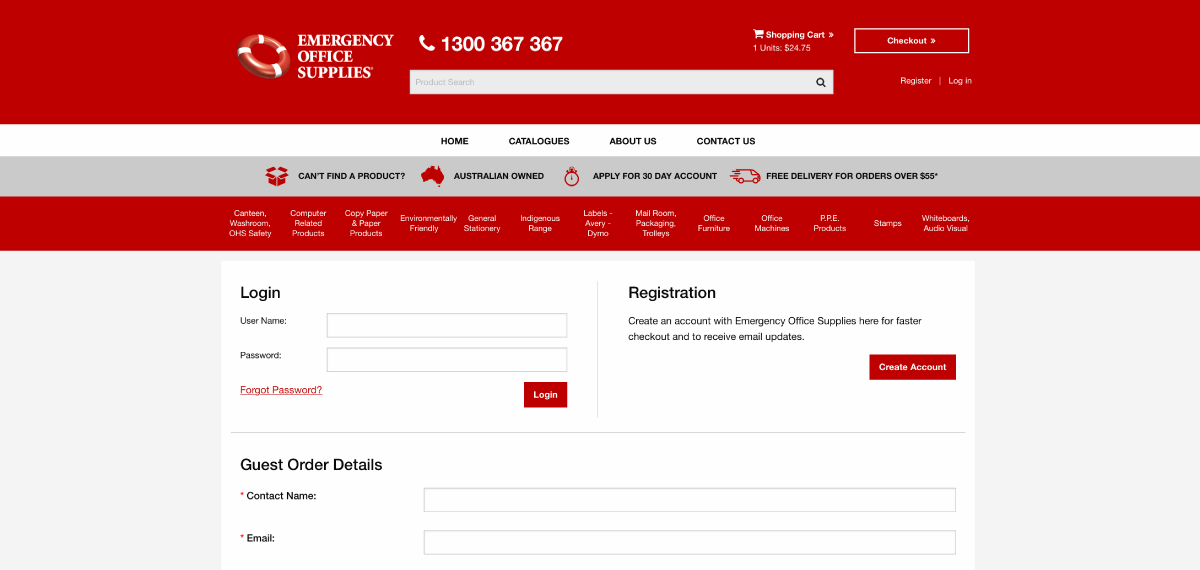1200x570 pixels.
Task: Open Mail Room, Packaging, Trolleys category
Action: [x=656, y=223]
